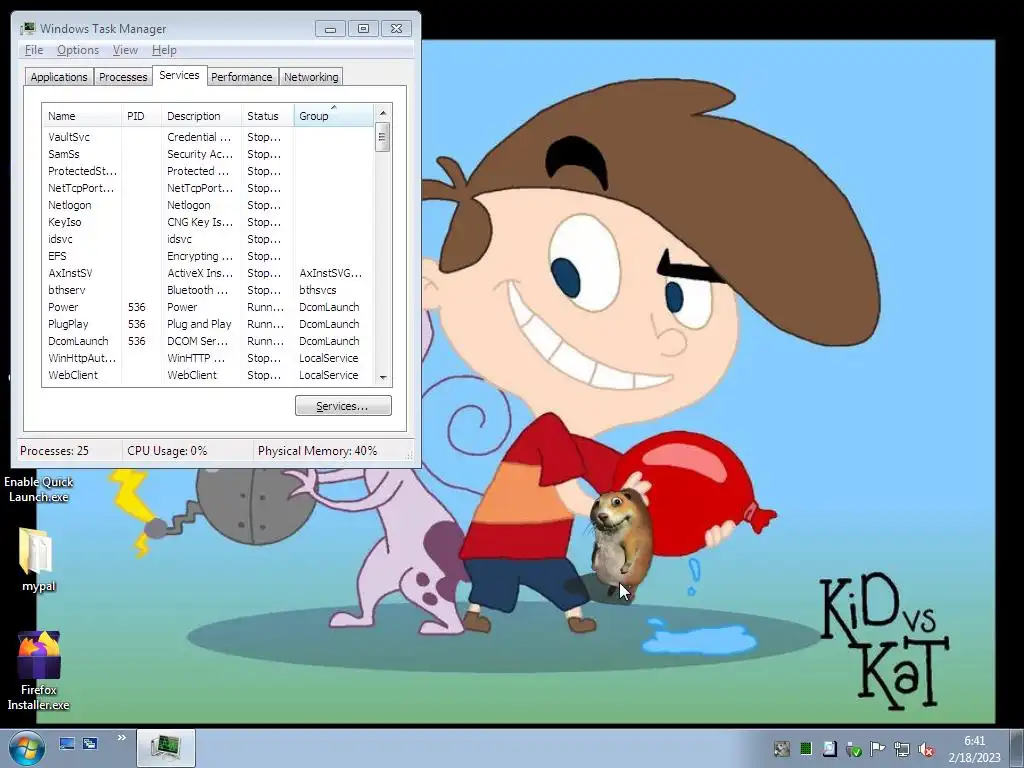1024x768 pixels.
Task: Switch to the Processes tab
Action: coord(123,77)
